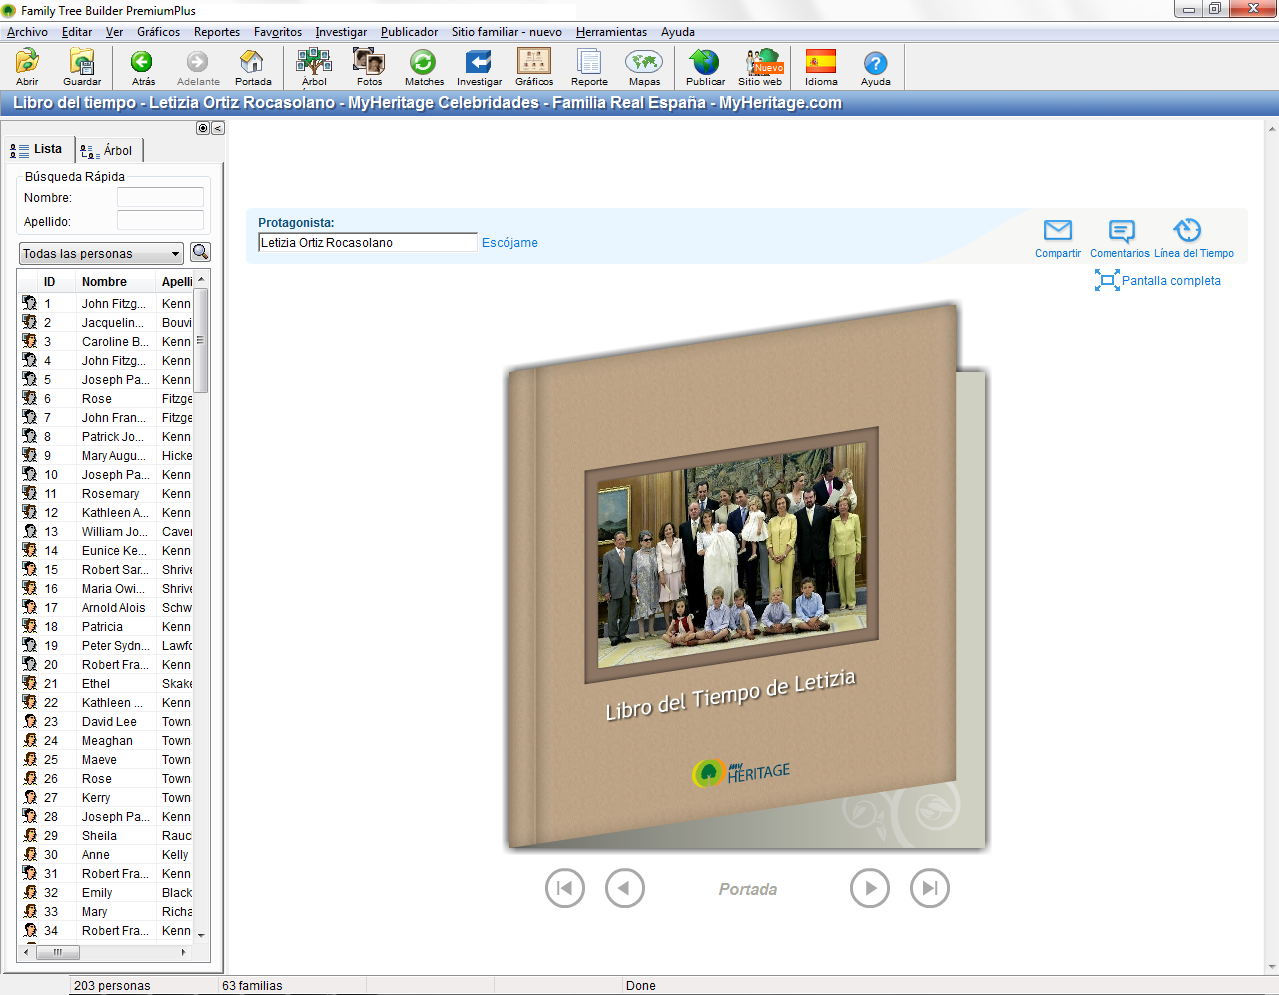Open the Publicador menu
Viewport: 1279px width, 995px height.
[409, 32]
